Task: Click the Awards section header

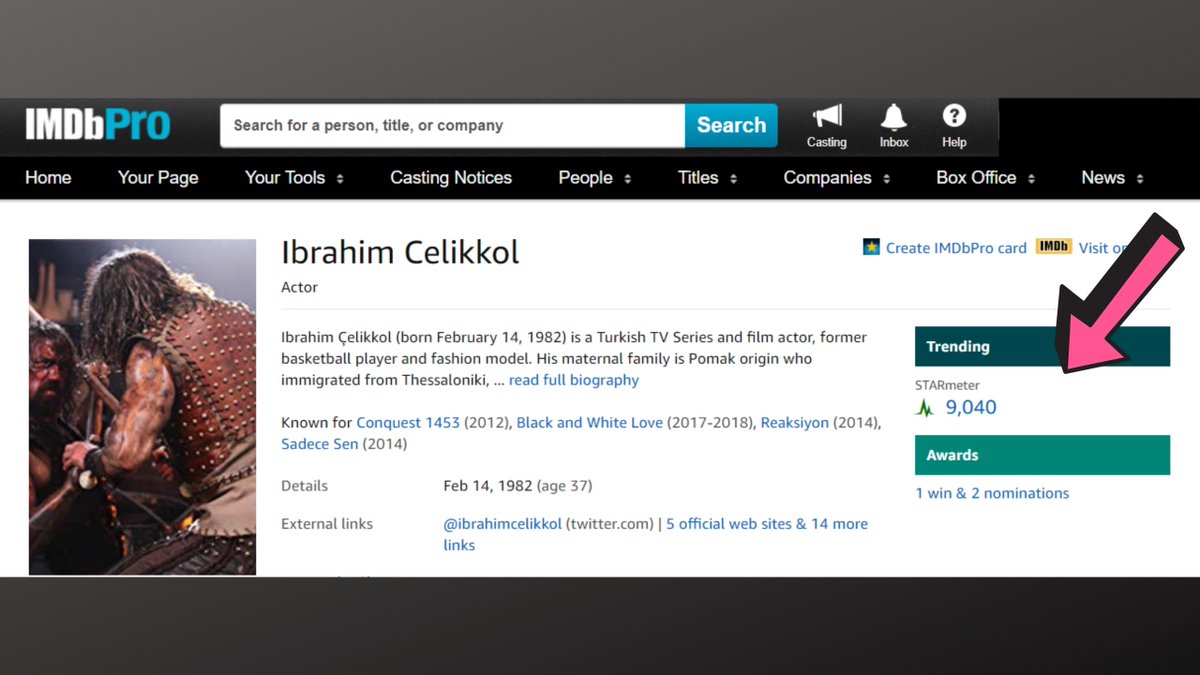Action: coord(1042,455)
